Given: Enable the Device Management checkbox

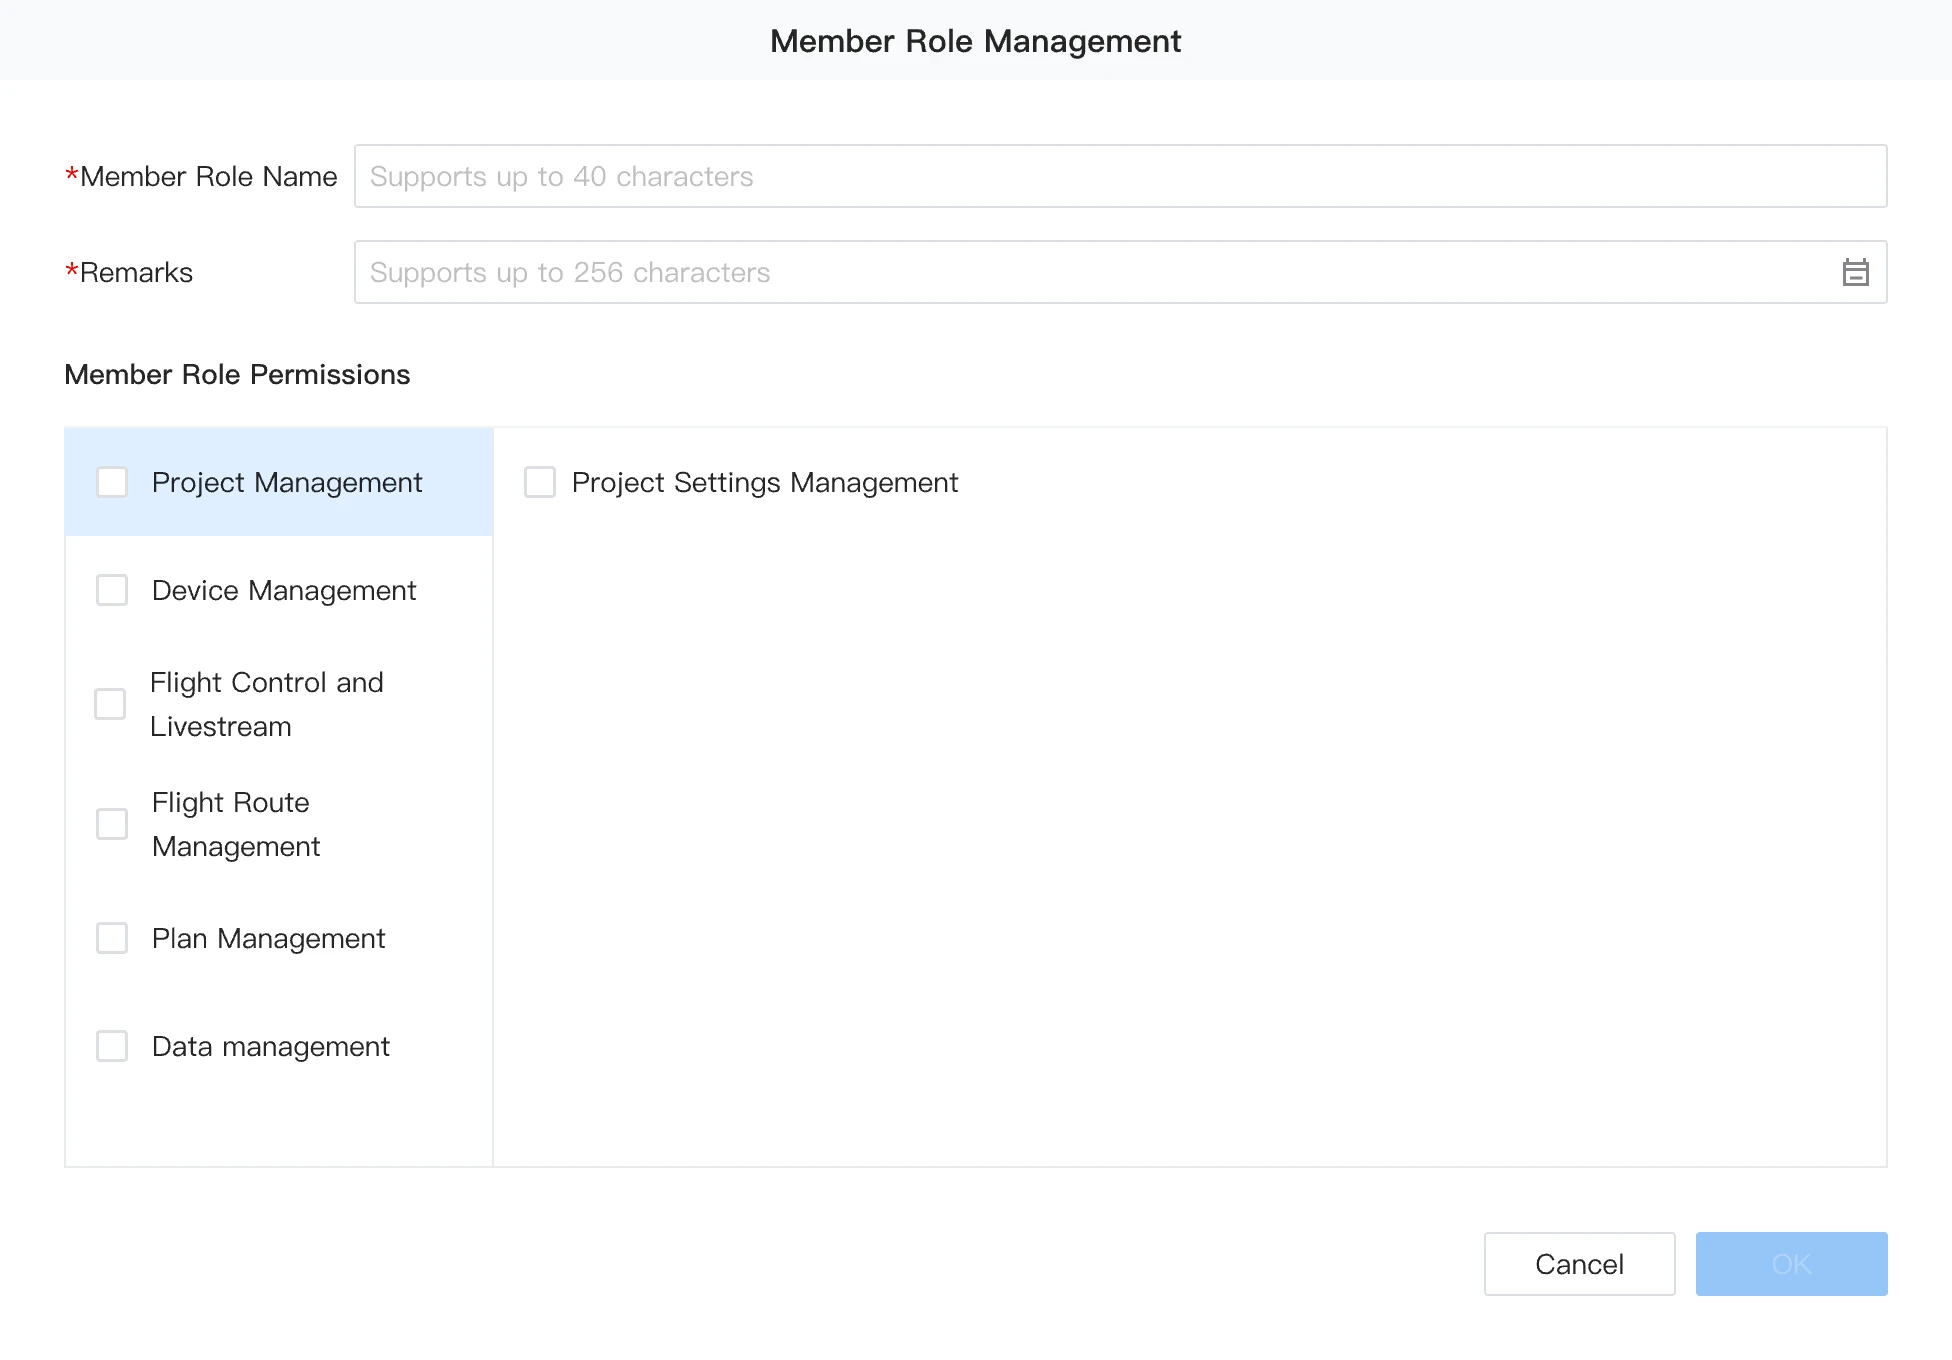Looking at the screenshot, I should [x=112, y=590].
